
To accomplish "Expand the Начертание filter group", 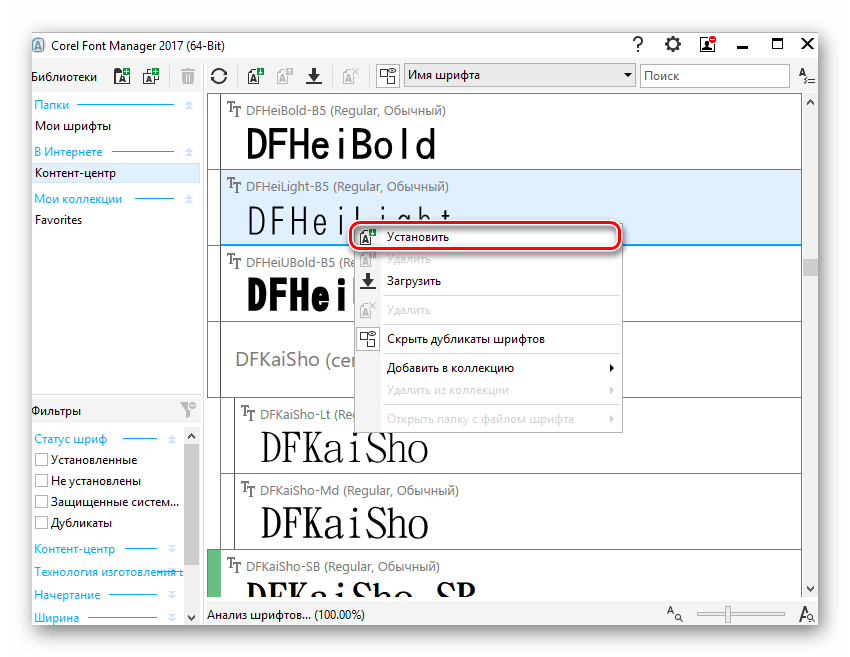I will [x=172, y=595].
